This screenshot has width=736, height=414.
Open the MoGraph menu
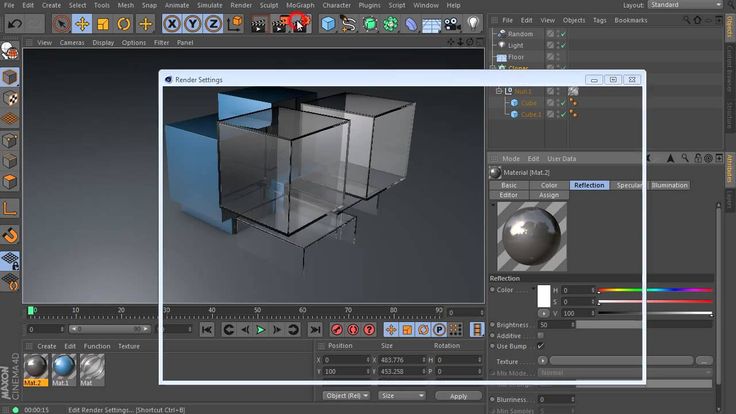pos(300,5)
